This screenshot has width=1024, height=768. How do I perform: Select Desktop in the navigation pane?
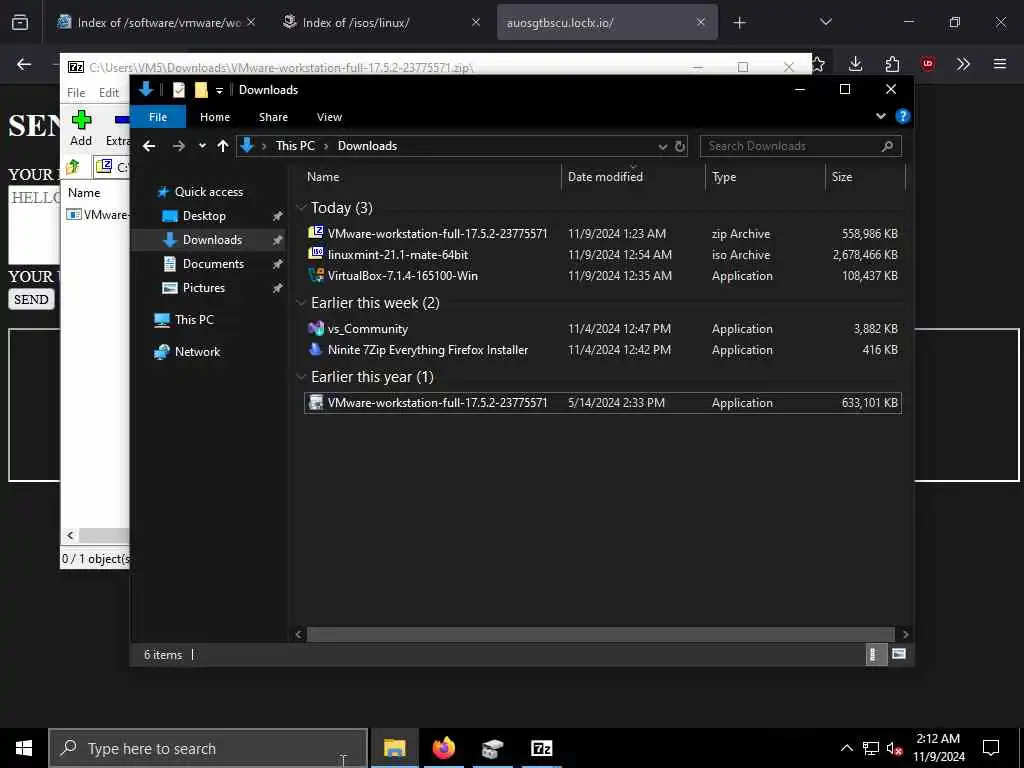point(204,216)
